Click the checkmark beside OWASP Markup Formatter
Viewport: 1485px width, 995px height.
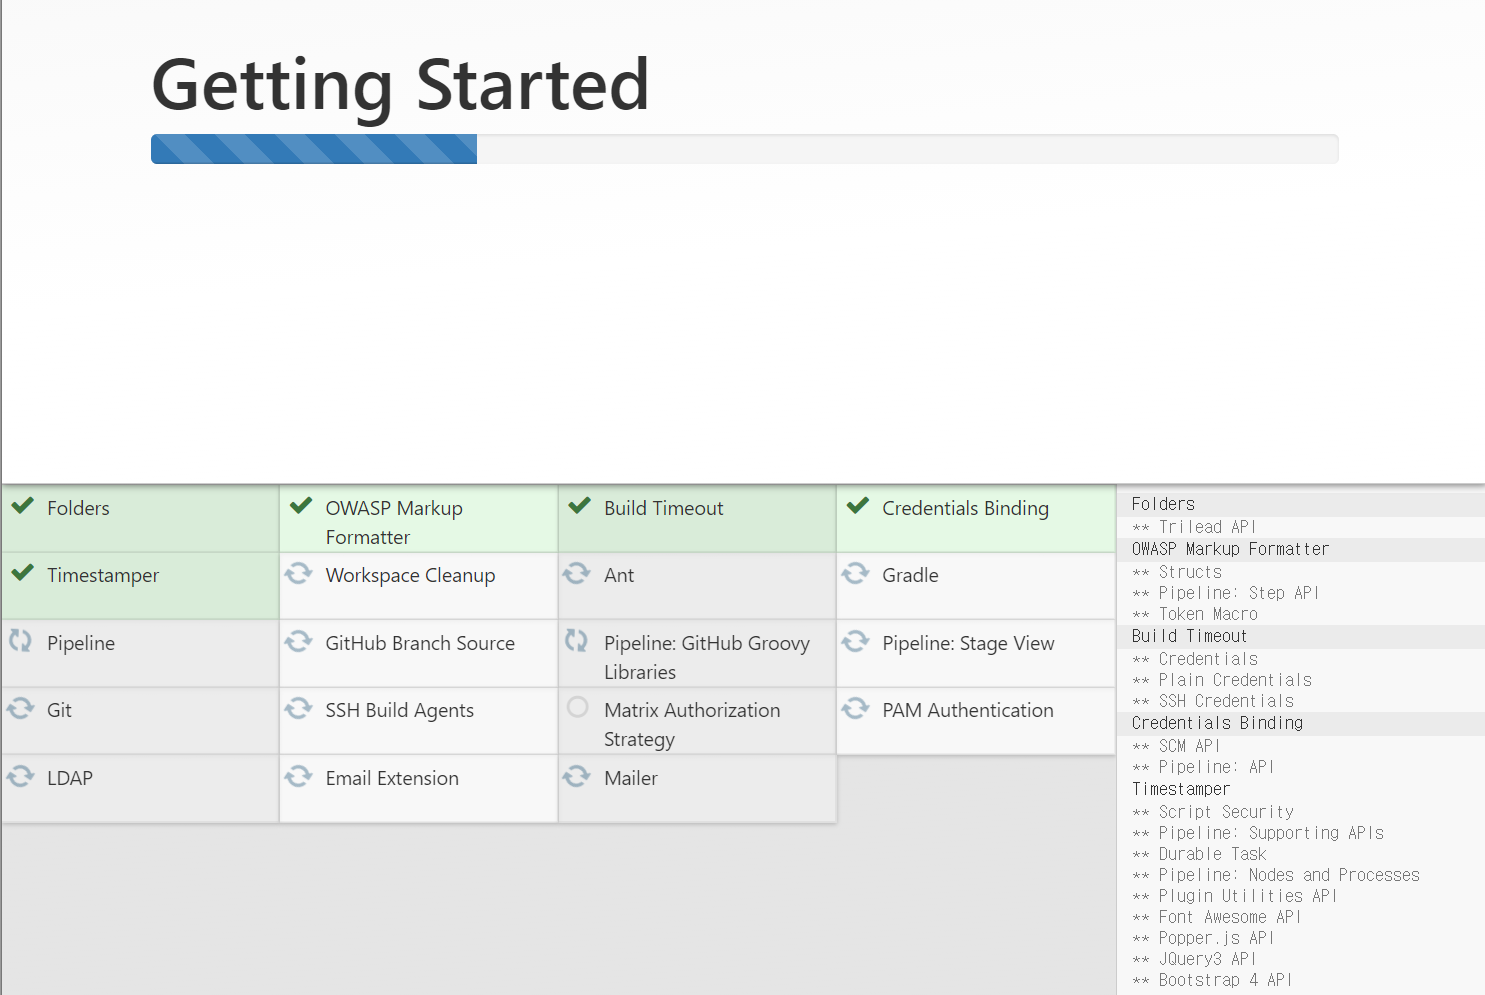click(301, 506)
